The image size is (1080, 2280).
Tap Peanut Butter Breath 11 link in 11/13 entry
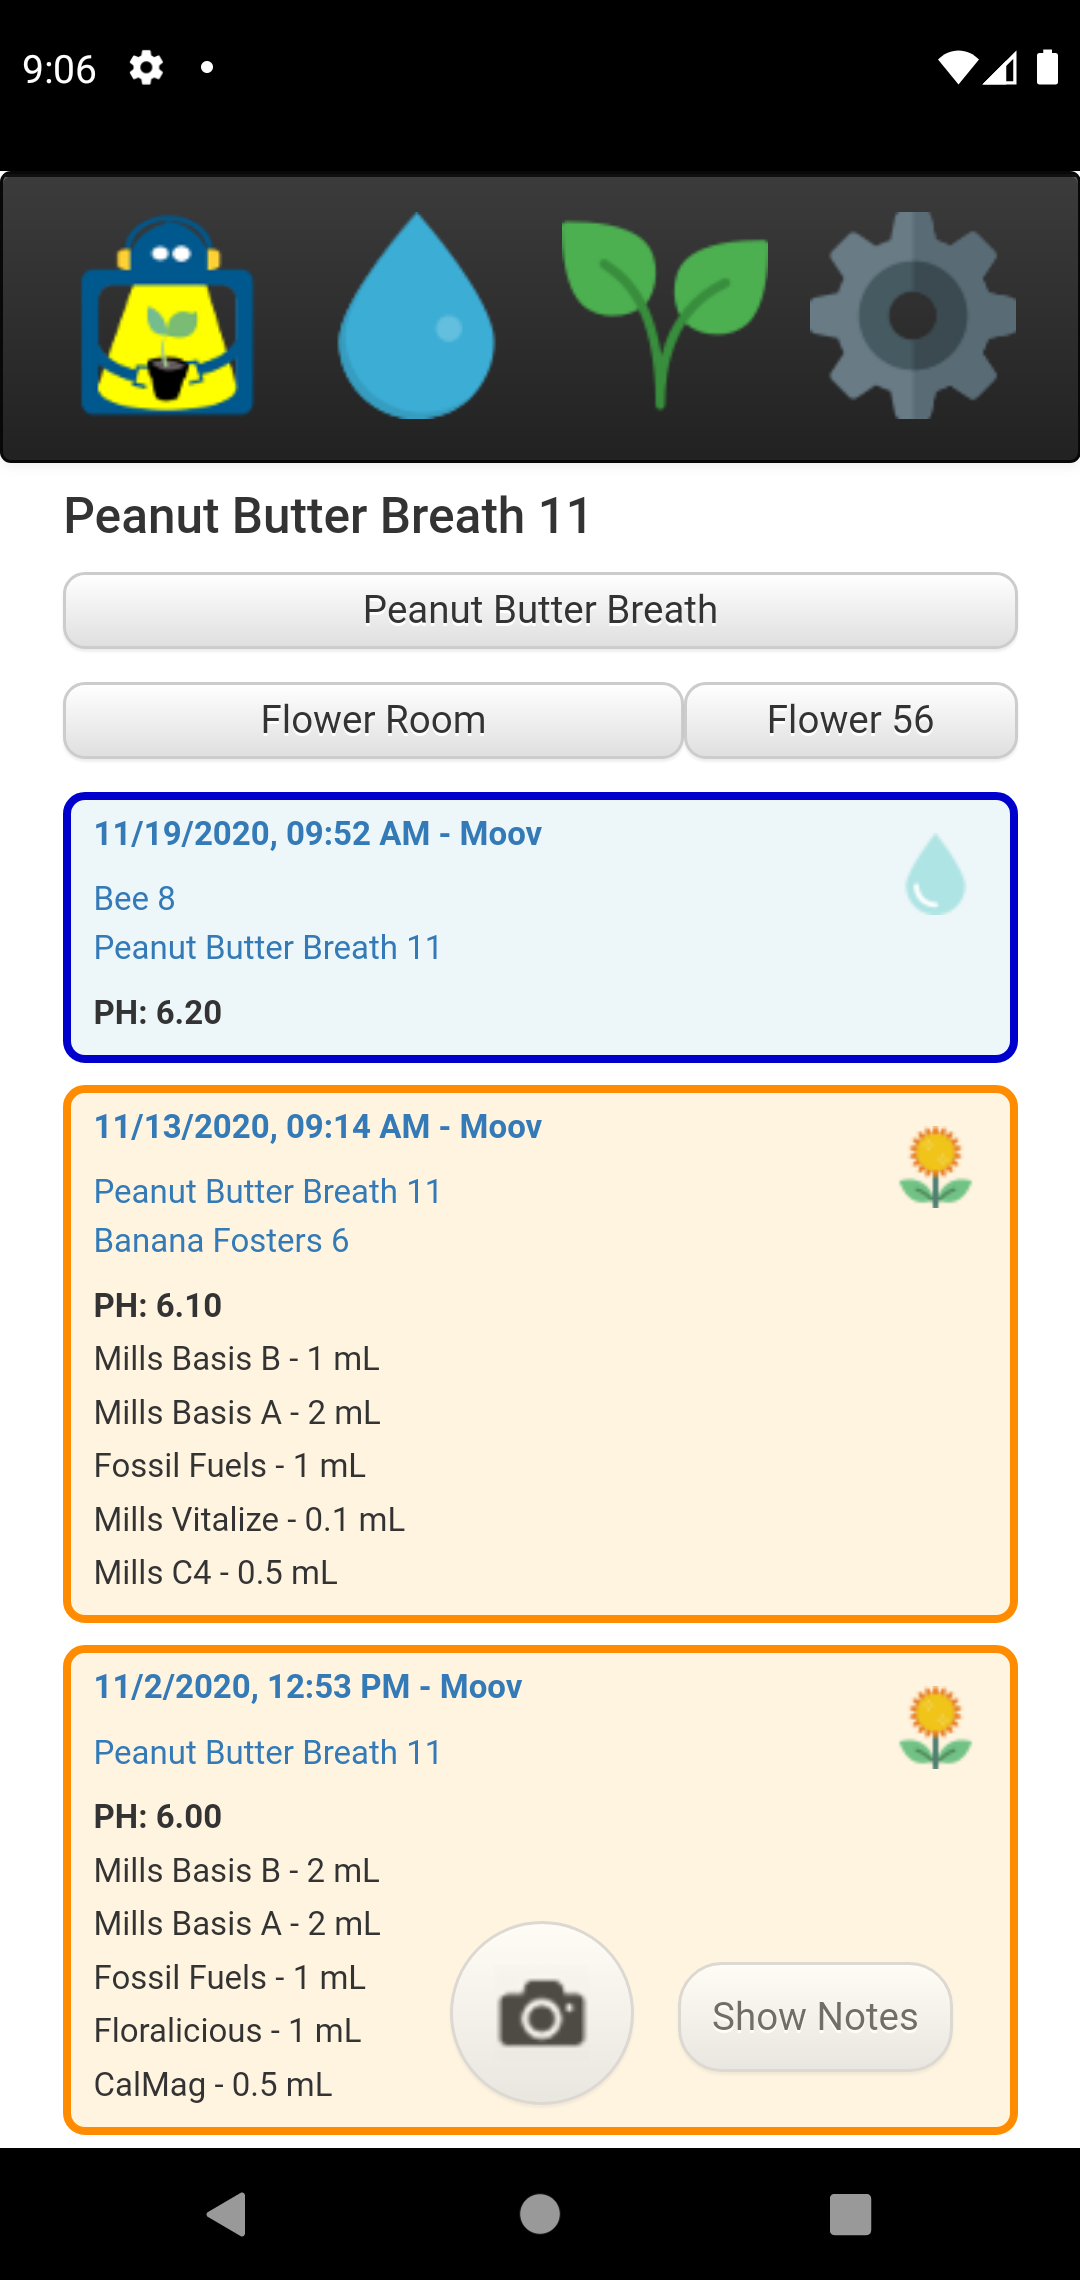pos(268,1191)
